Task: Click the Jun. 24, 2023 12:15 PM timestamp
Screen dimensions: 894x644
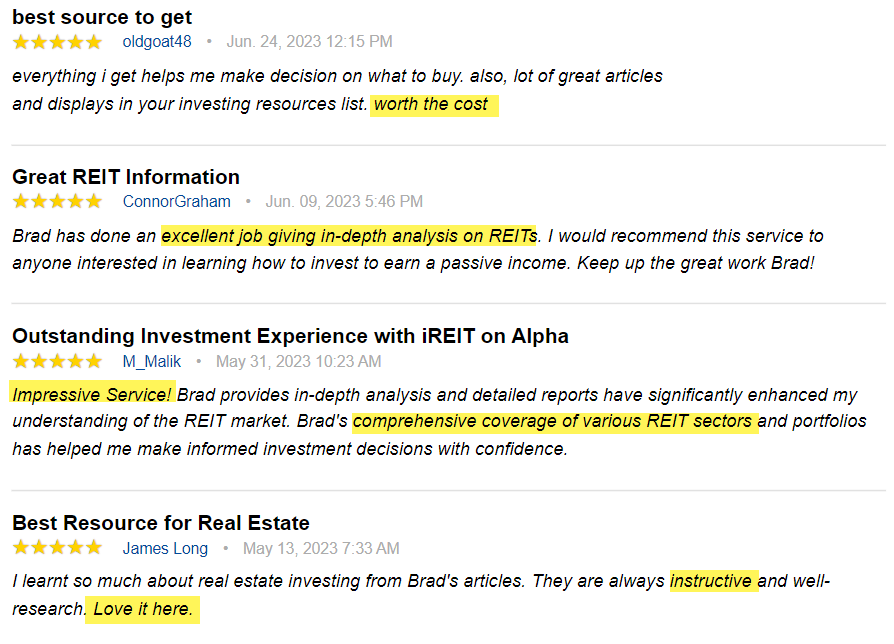Action: (x=309, y=42)
